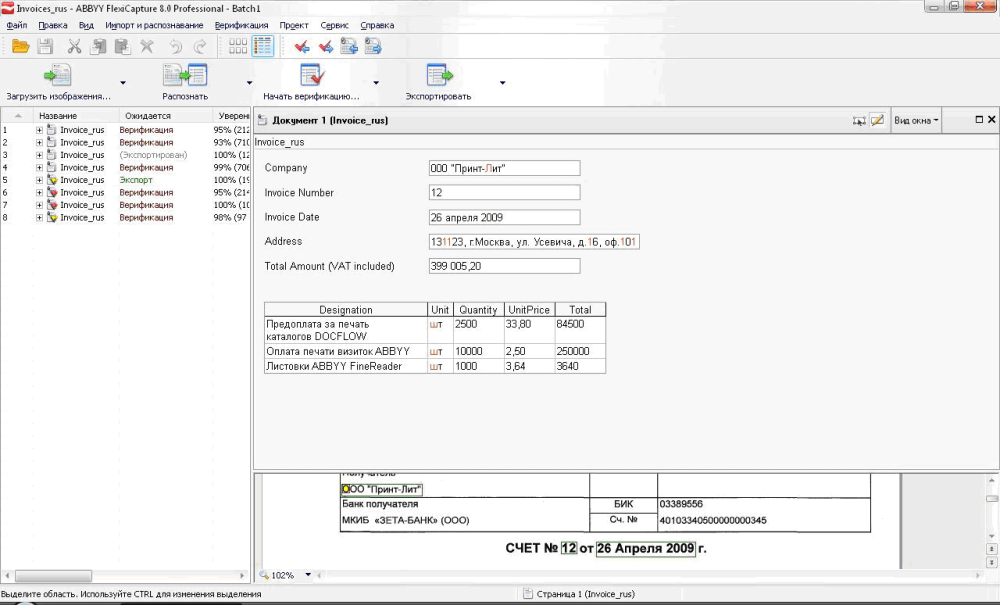The image size is (1000, 605).
Task: Open the Сервис menu
Action: (x=335, y=26)
